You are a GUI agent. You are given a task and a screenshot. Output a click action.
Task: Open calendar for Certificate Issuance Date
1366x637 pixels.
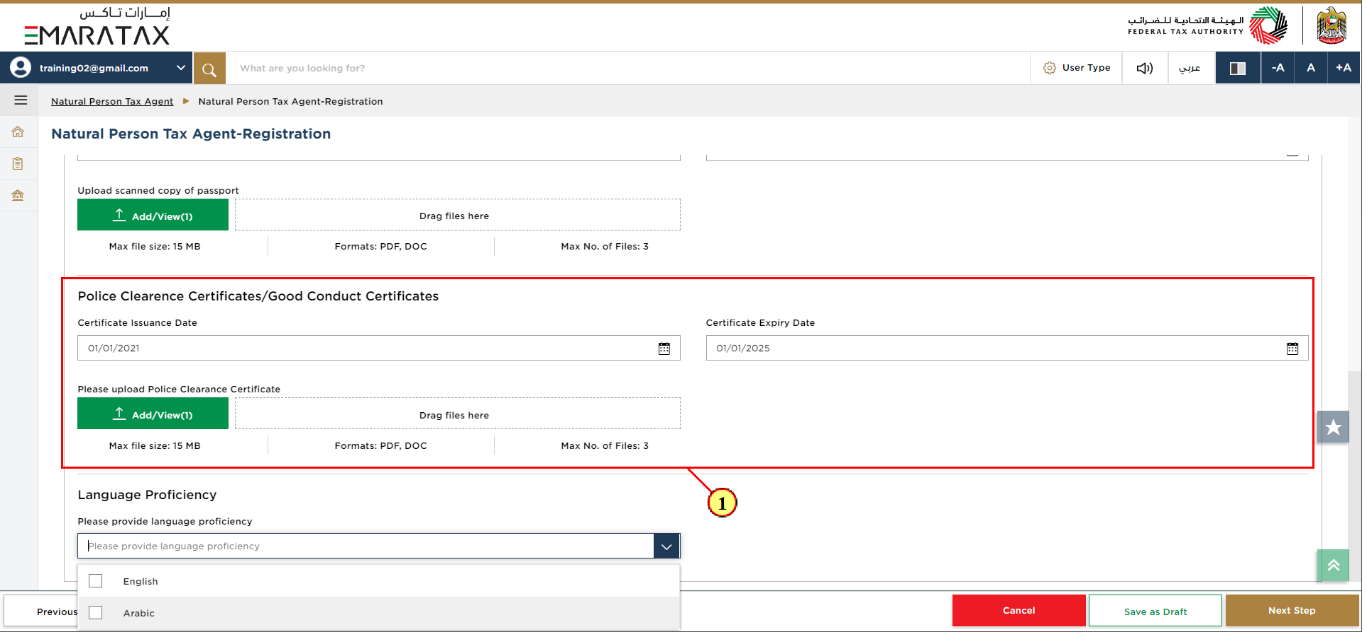click(x=664, y=349)
